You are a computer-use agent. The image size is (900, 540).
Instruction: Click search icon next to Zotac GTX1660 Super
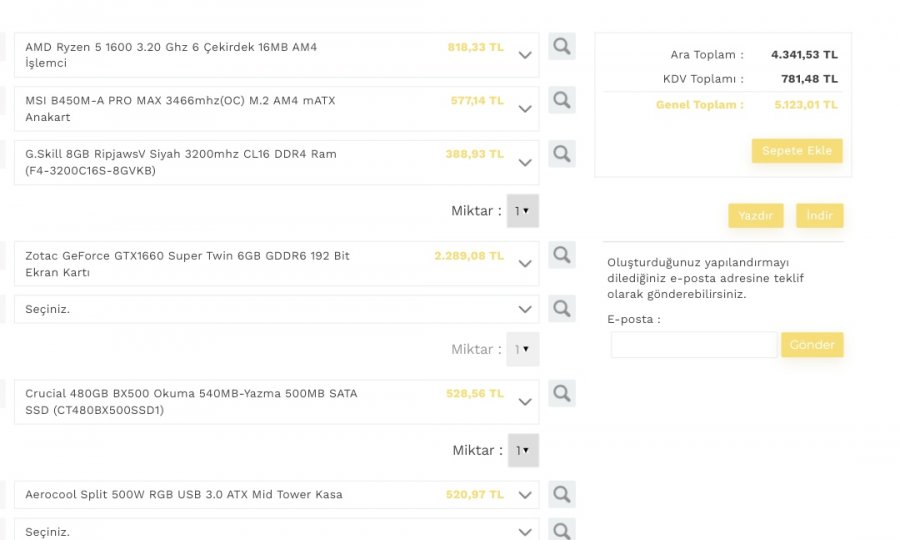point(562,255)
